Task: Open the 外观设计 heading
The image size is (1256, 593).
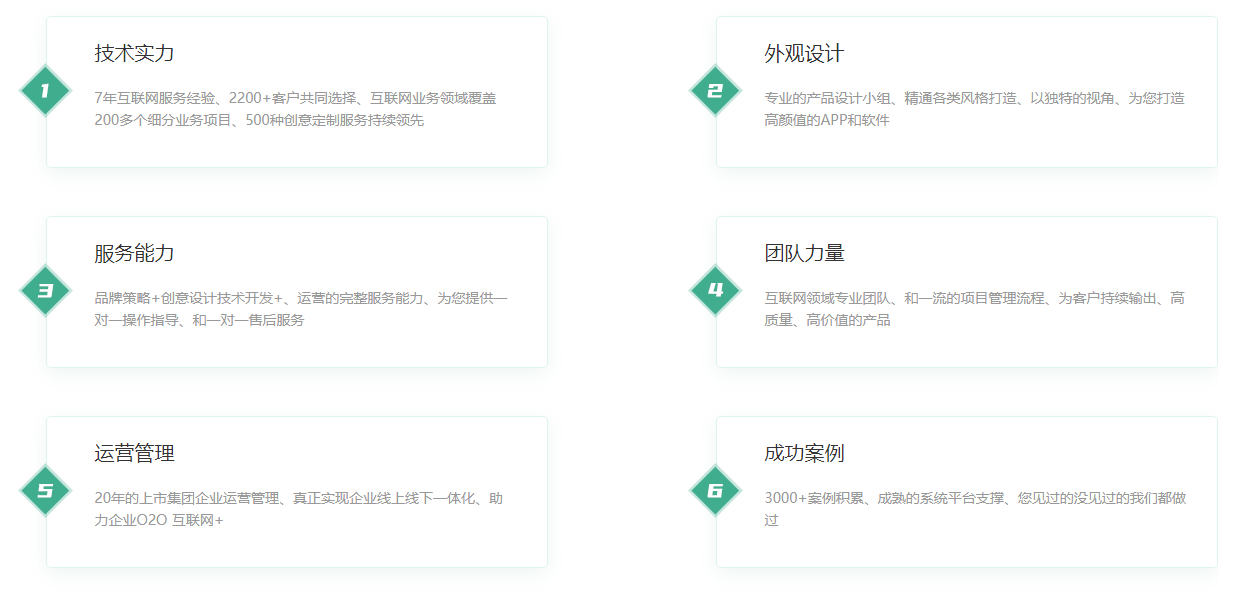Action: (x=804, y=54)
